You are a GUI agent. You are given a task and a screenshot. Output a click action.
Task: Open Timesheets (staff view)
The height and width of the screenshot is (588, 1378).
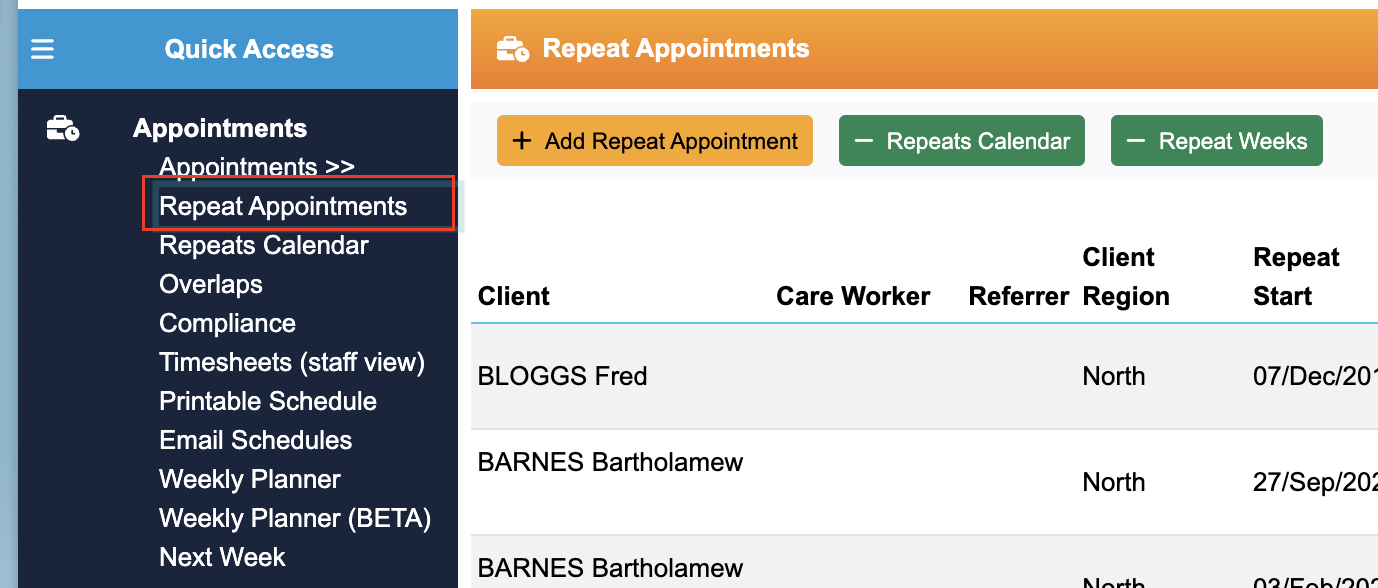[x=292, y=362]
